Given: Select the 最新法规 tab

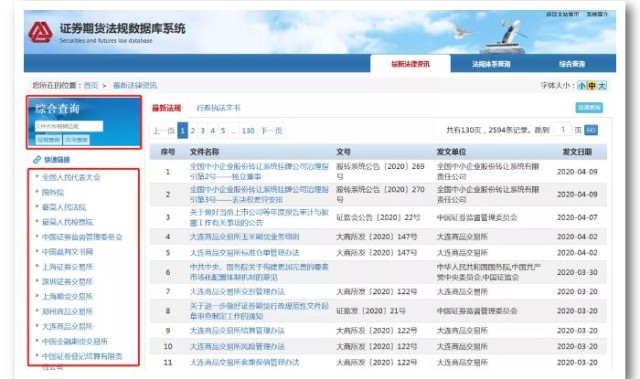Looking at the screenshot, I should point(167,108).
